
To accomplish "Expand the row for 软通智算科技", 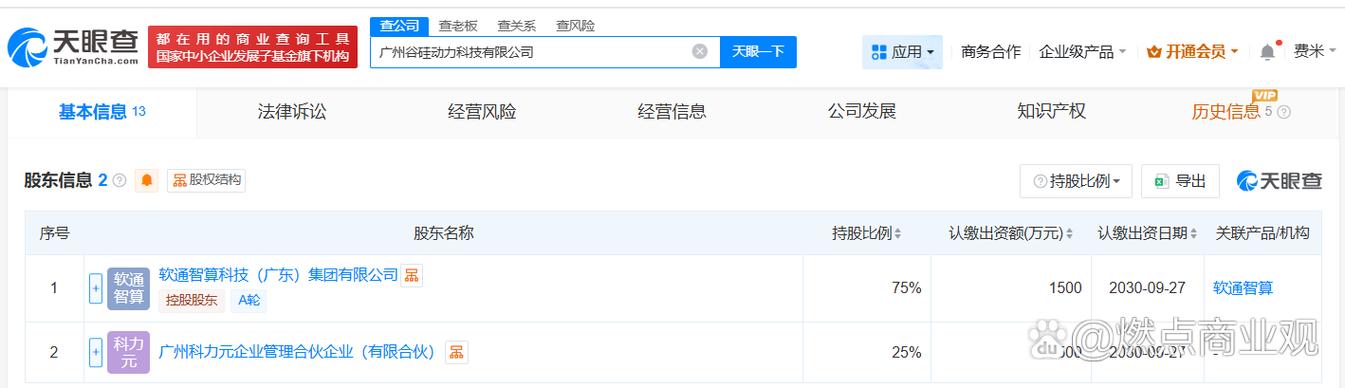I will tap(96, 288).
